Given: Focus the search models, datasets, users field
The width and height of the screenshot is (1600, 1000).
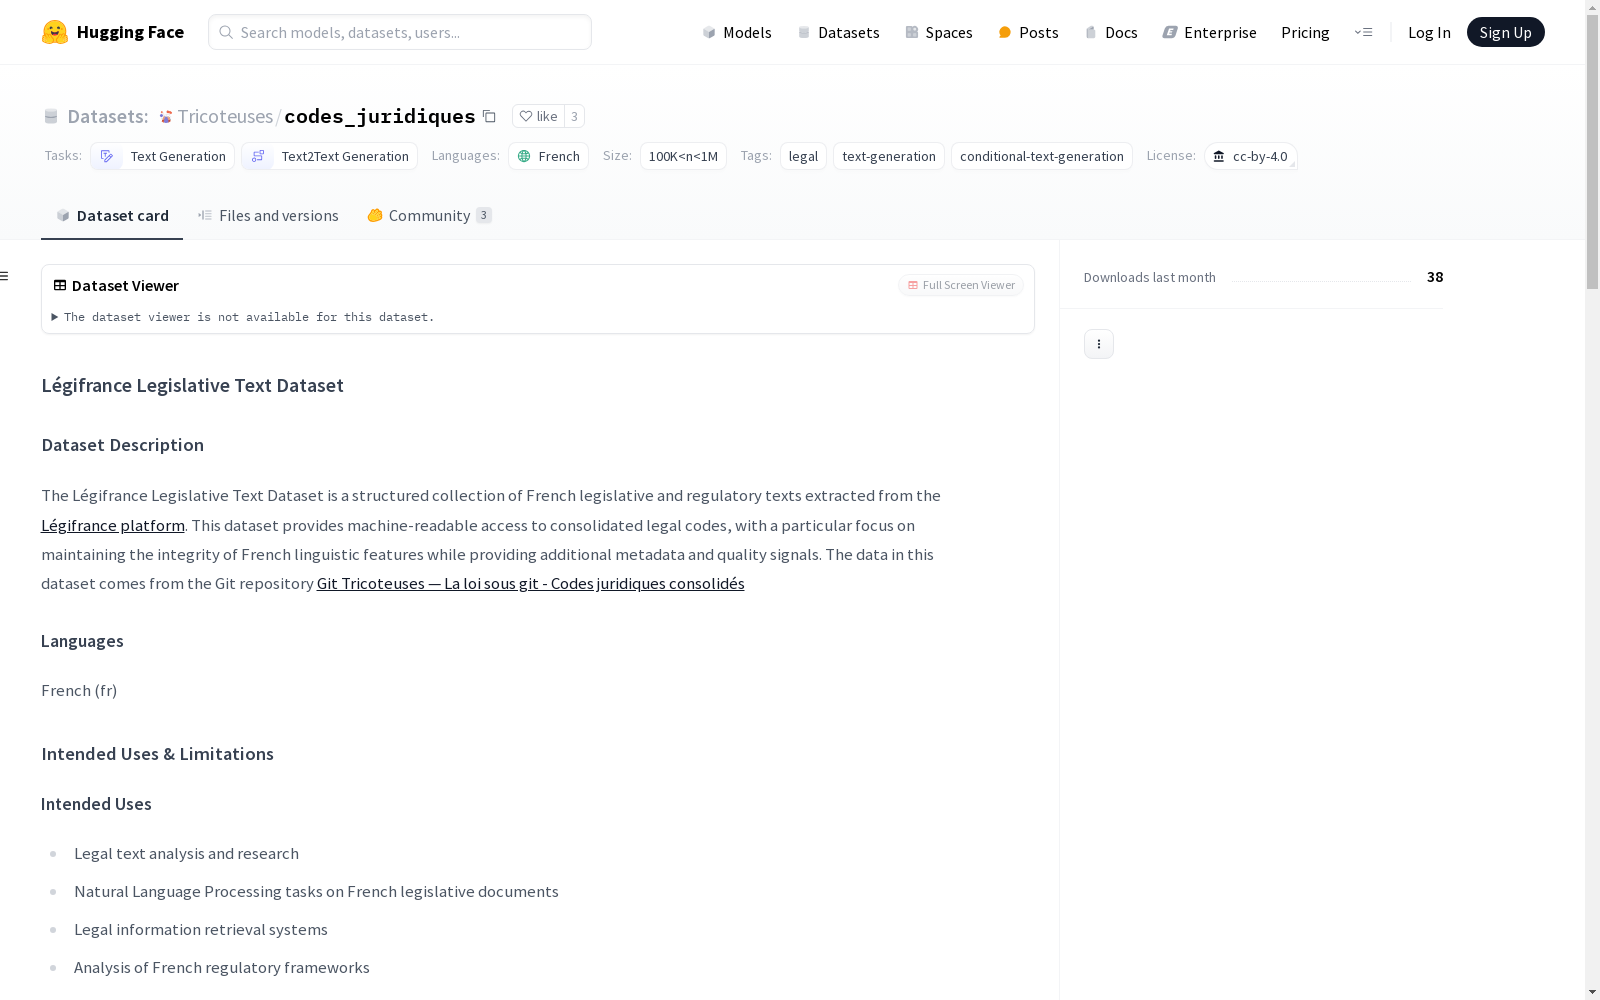Looking at the screenshot, I should point(400,32).
